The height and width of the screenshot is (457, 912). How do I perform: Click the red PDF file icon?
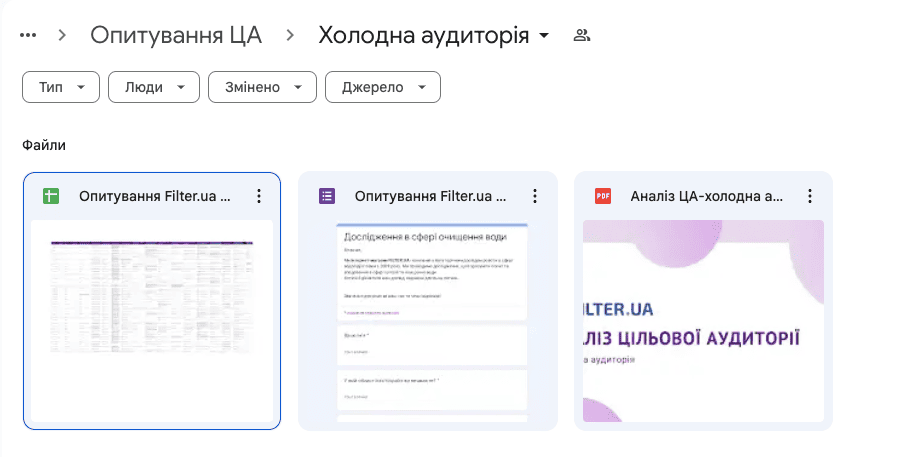[603, 196]
